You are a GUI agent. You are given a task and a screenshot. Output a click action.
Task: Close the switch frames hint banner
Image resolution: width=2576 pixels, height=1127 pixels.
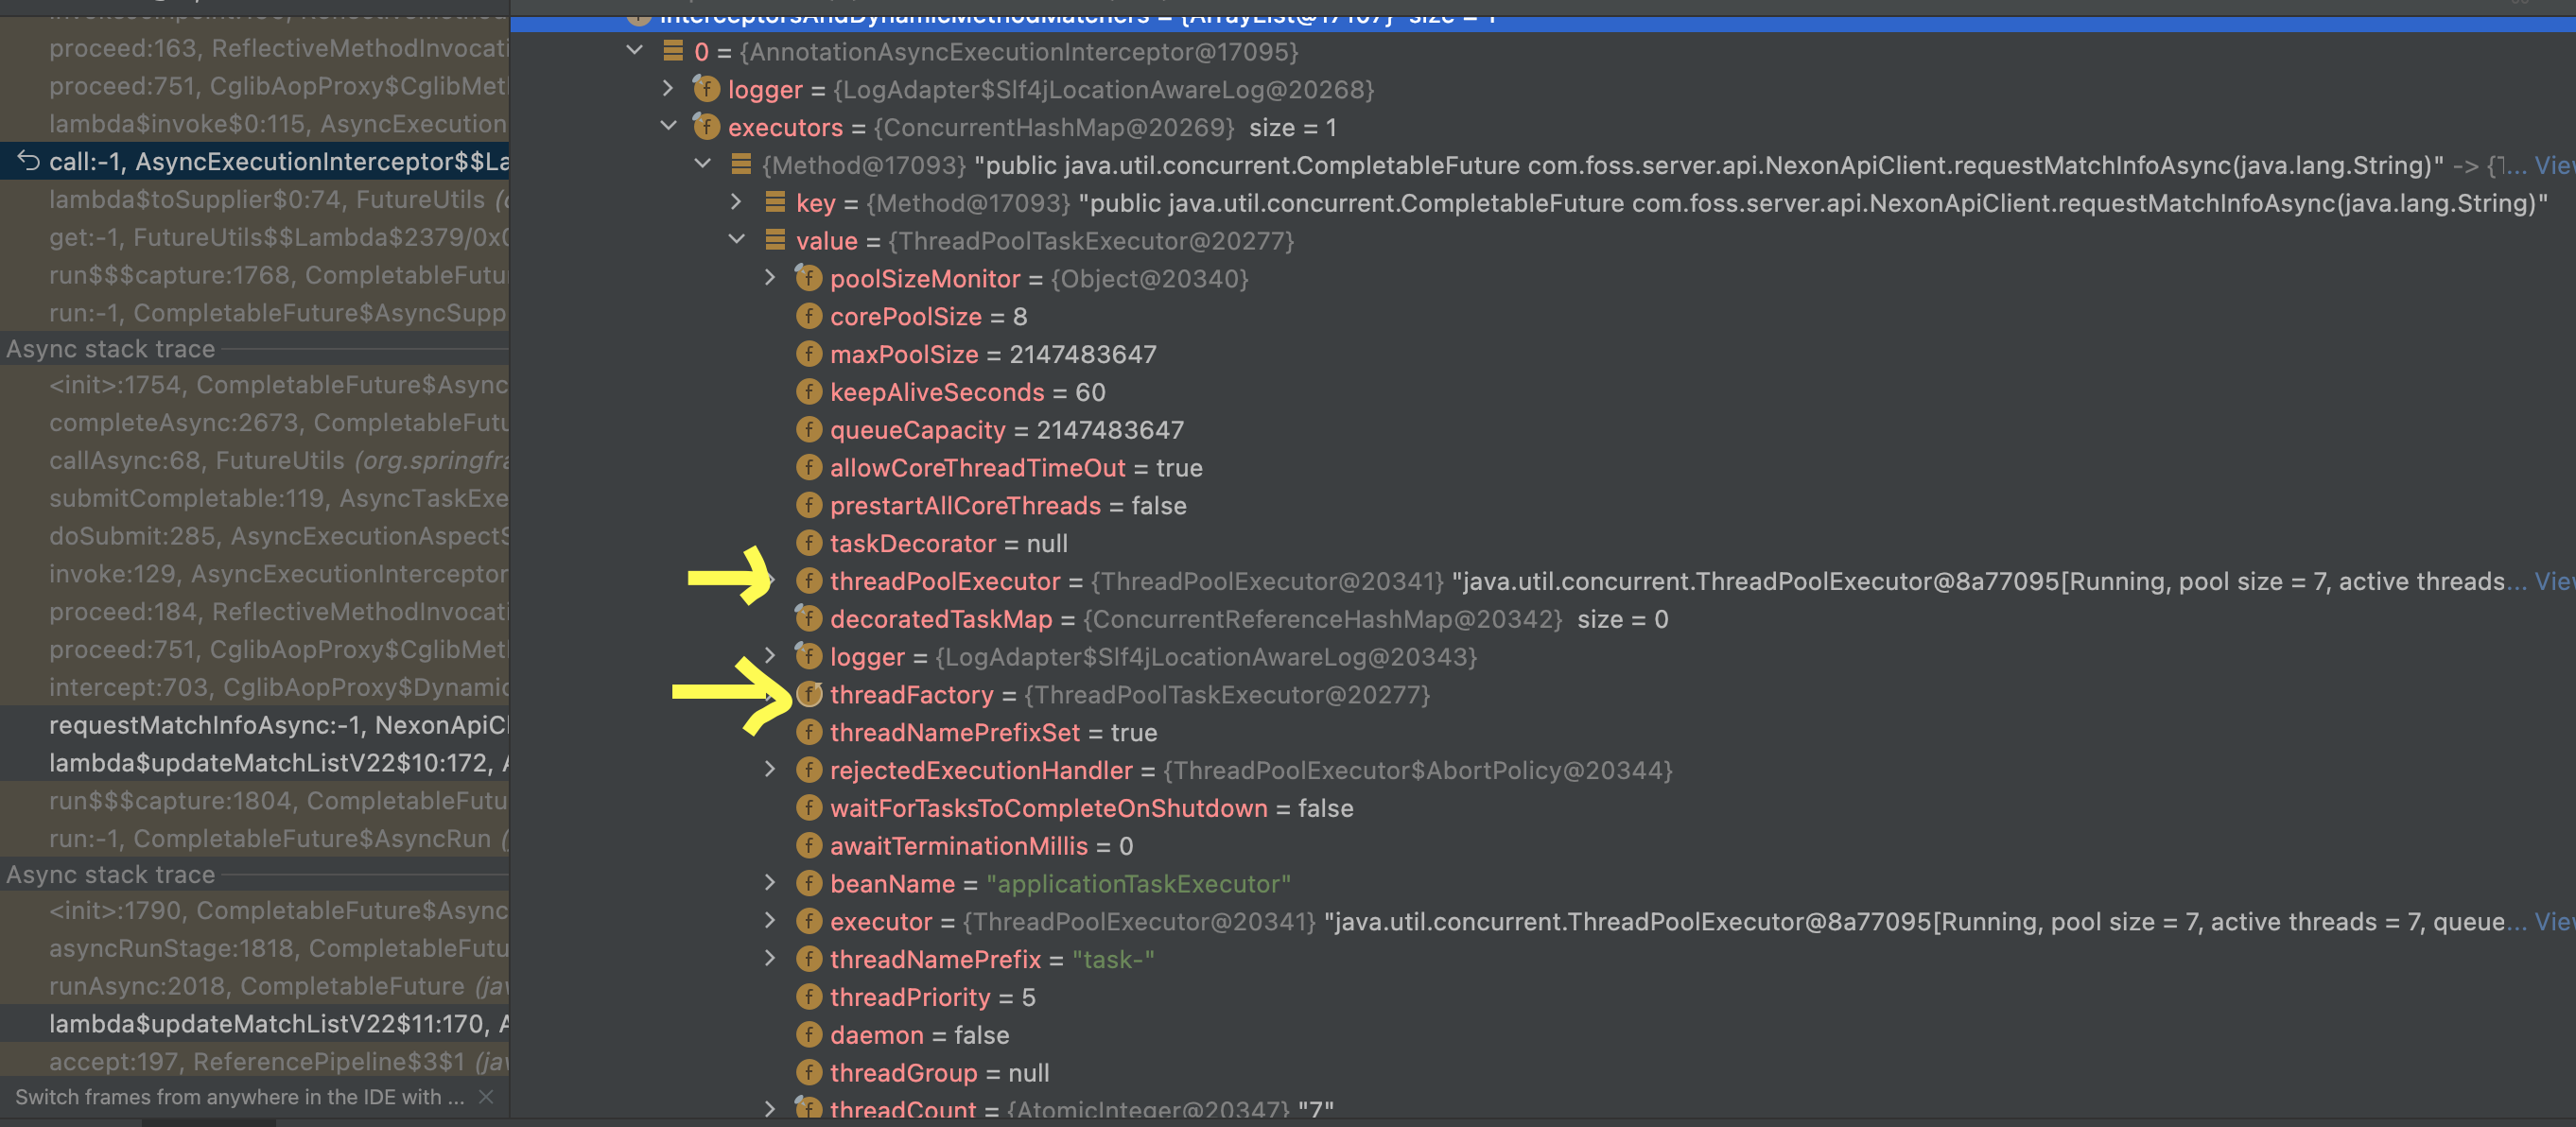coord(486,1097)
